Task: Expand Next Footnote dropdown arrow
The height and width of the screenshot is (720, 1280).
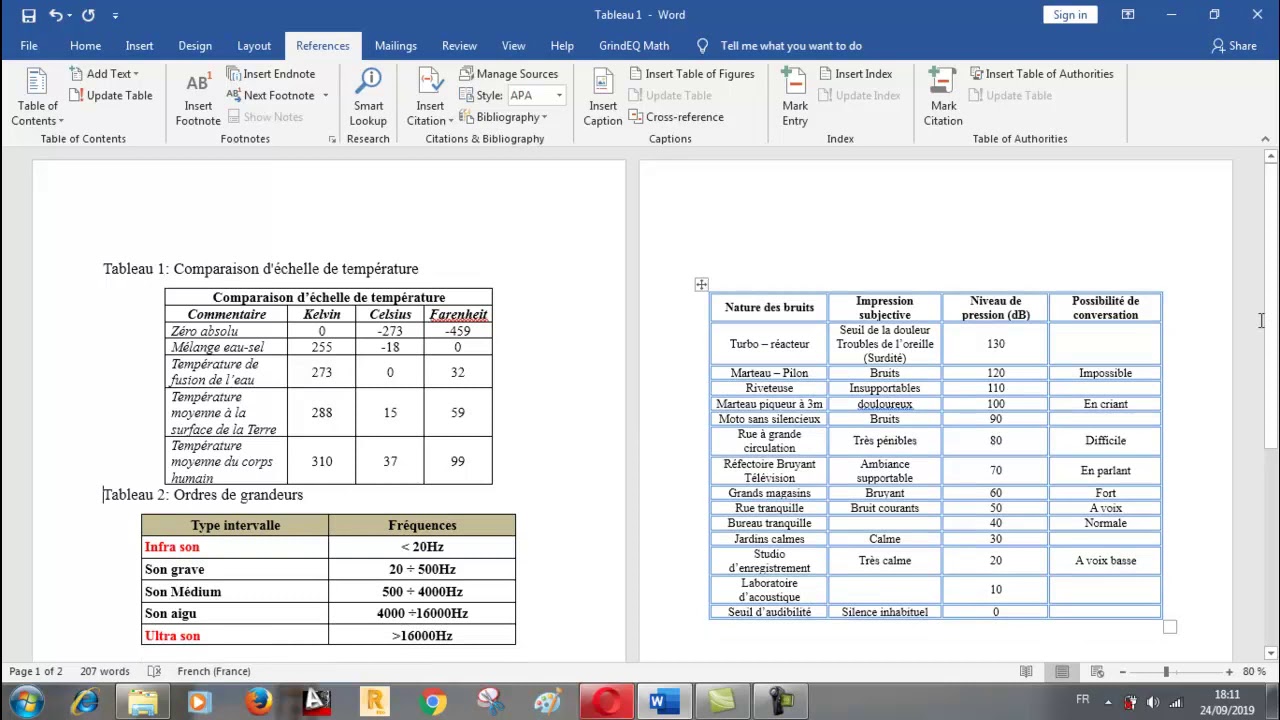Action: pyautogui.click(x=325, y=96)
